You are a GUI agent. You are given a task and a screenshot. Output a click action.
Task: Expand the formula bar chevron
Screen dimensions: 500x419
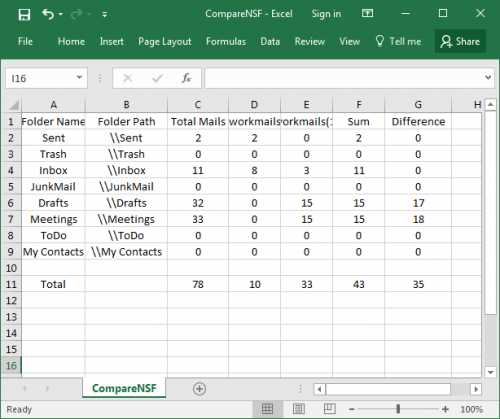tap(488, 78)
